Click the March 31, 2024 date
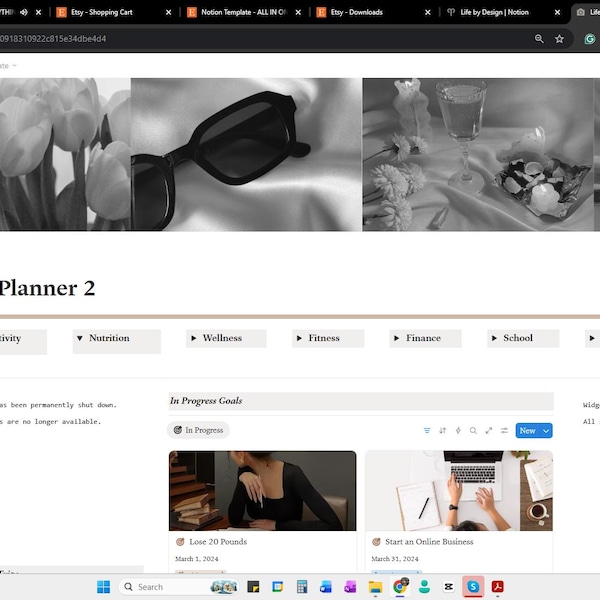The height and width of the screenshot is (600, 600). [395, 559]
